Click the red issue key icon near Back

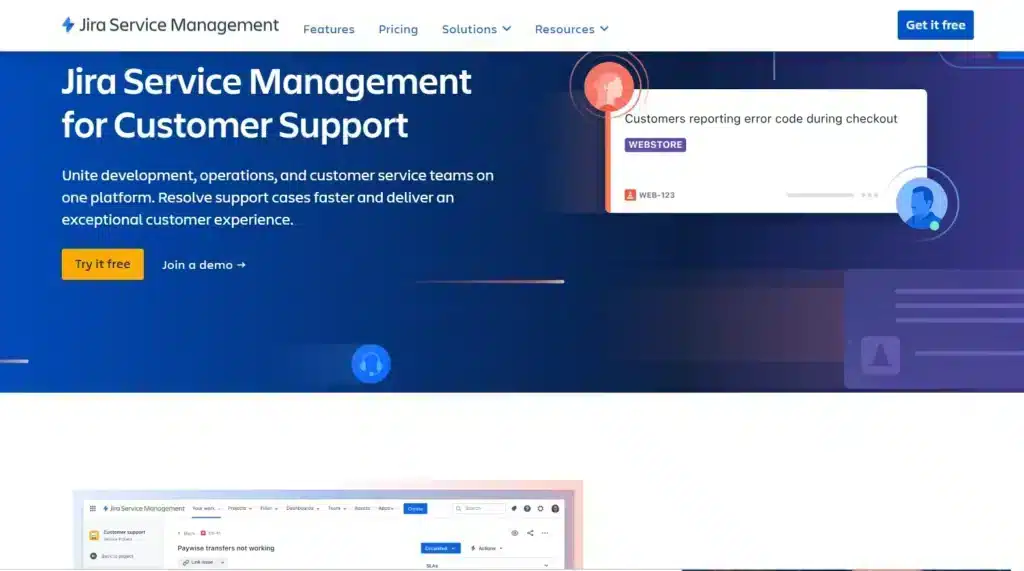(x=203, y=533)
